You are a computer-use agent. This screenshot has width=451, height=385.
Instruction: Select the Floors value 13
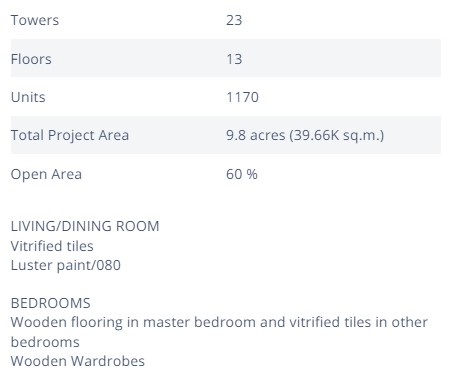[x=234, y=59]
